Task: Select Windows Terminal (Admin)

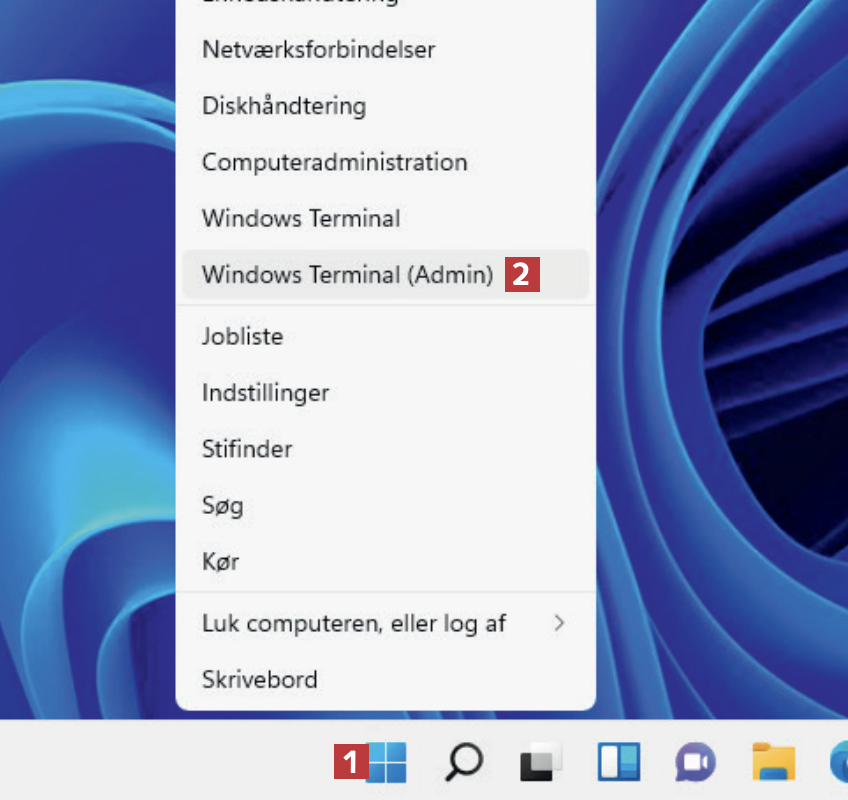Action: (347, 274)
